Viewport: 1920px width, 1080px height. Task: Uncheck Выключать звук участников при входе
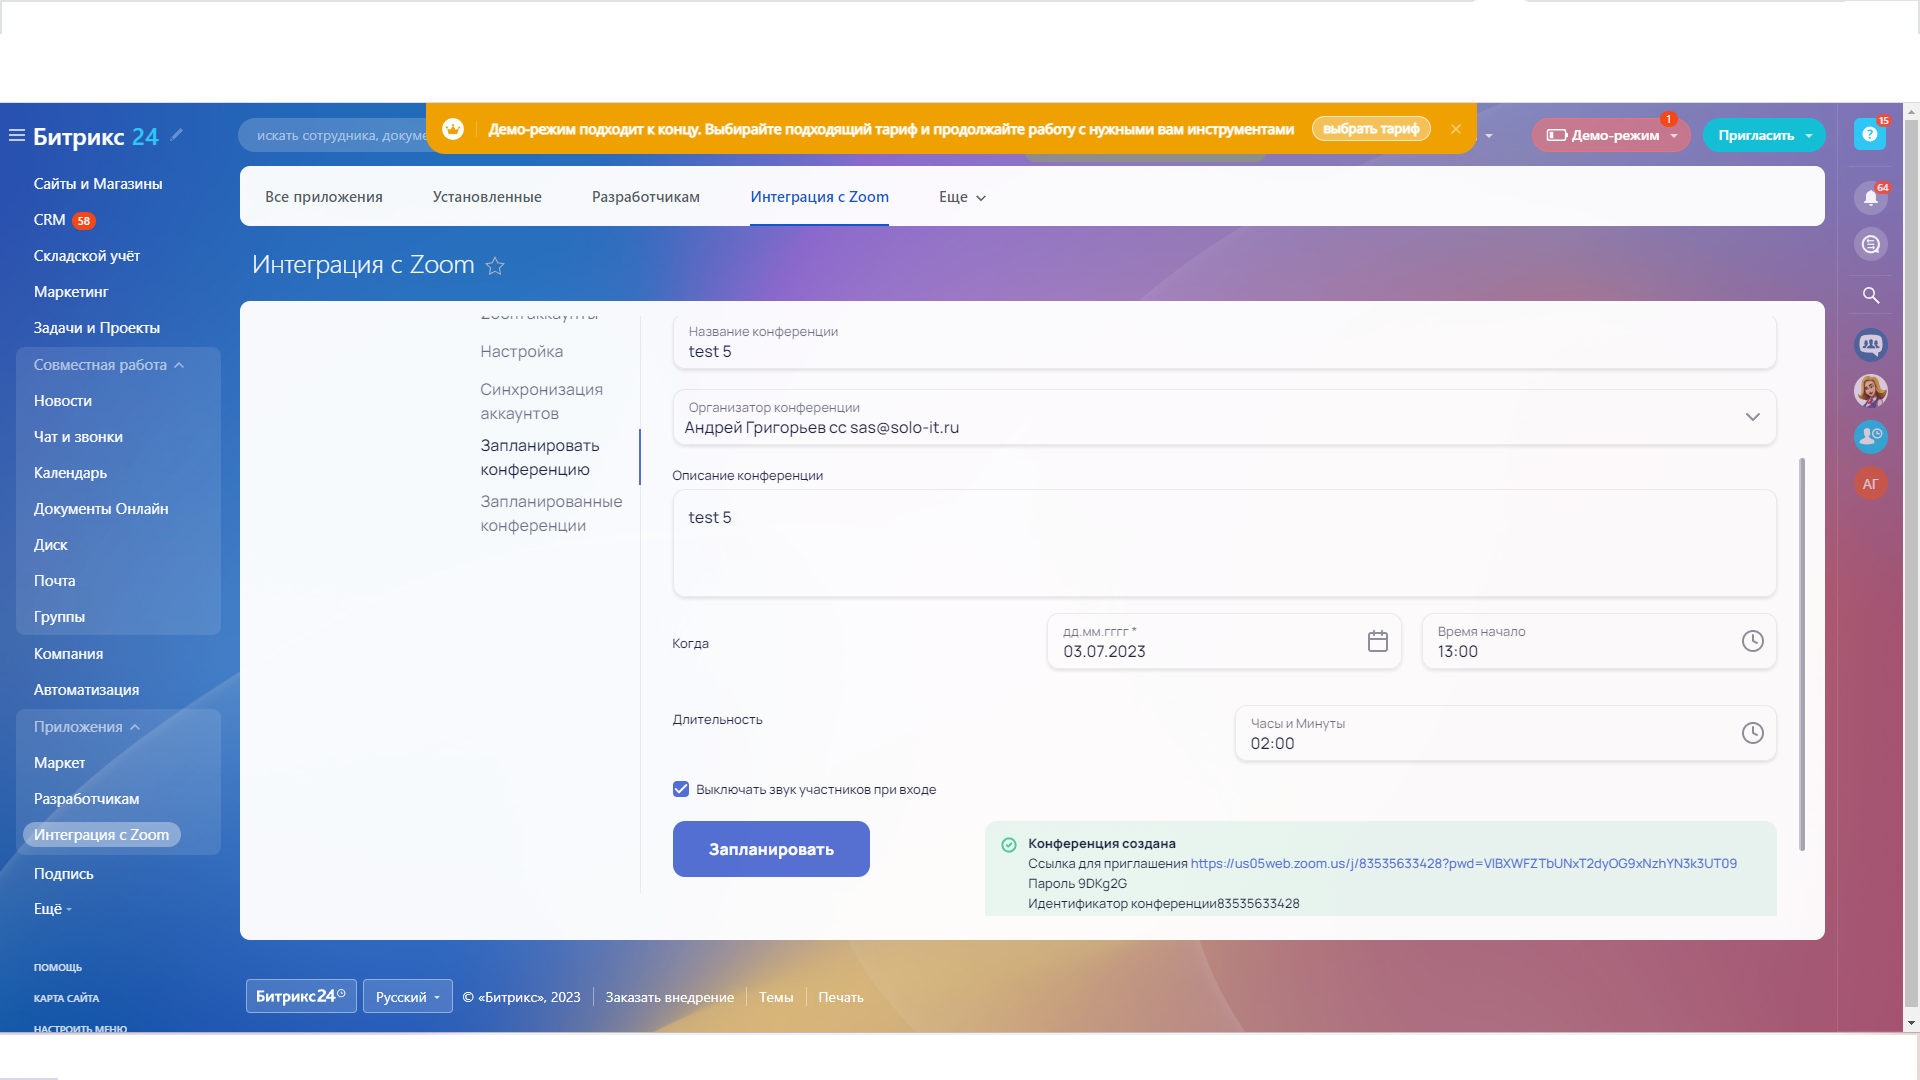coord(681,789)
